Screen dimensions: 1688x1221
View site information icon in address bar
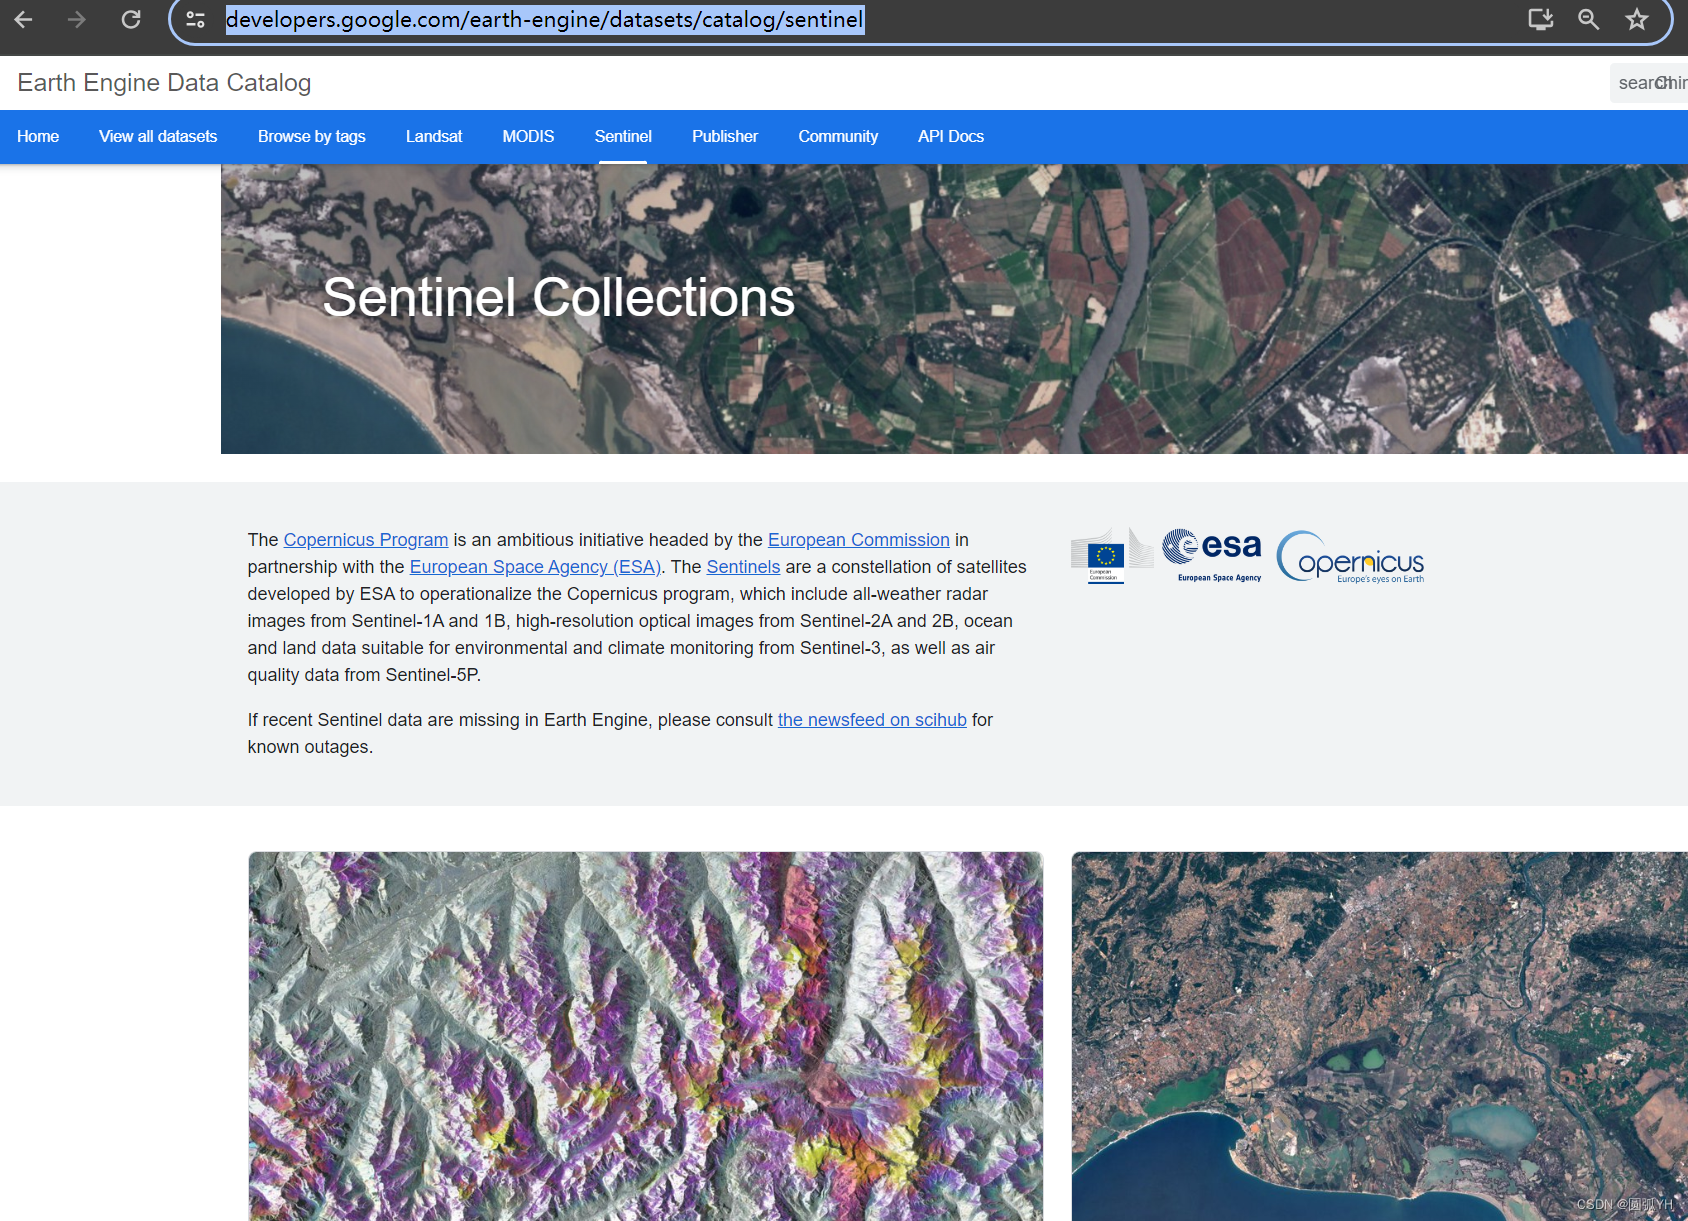[196, 19]
